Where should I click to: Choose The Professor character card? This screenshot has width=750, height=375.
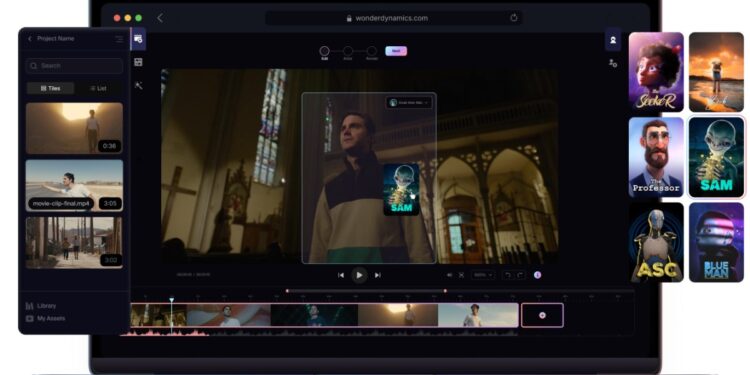click(656, 157)
